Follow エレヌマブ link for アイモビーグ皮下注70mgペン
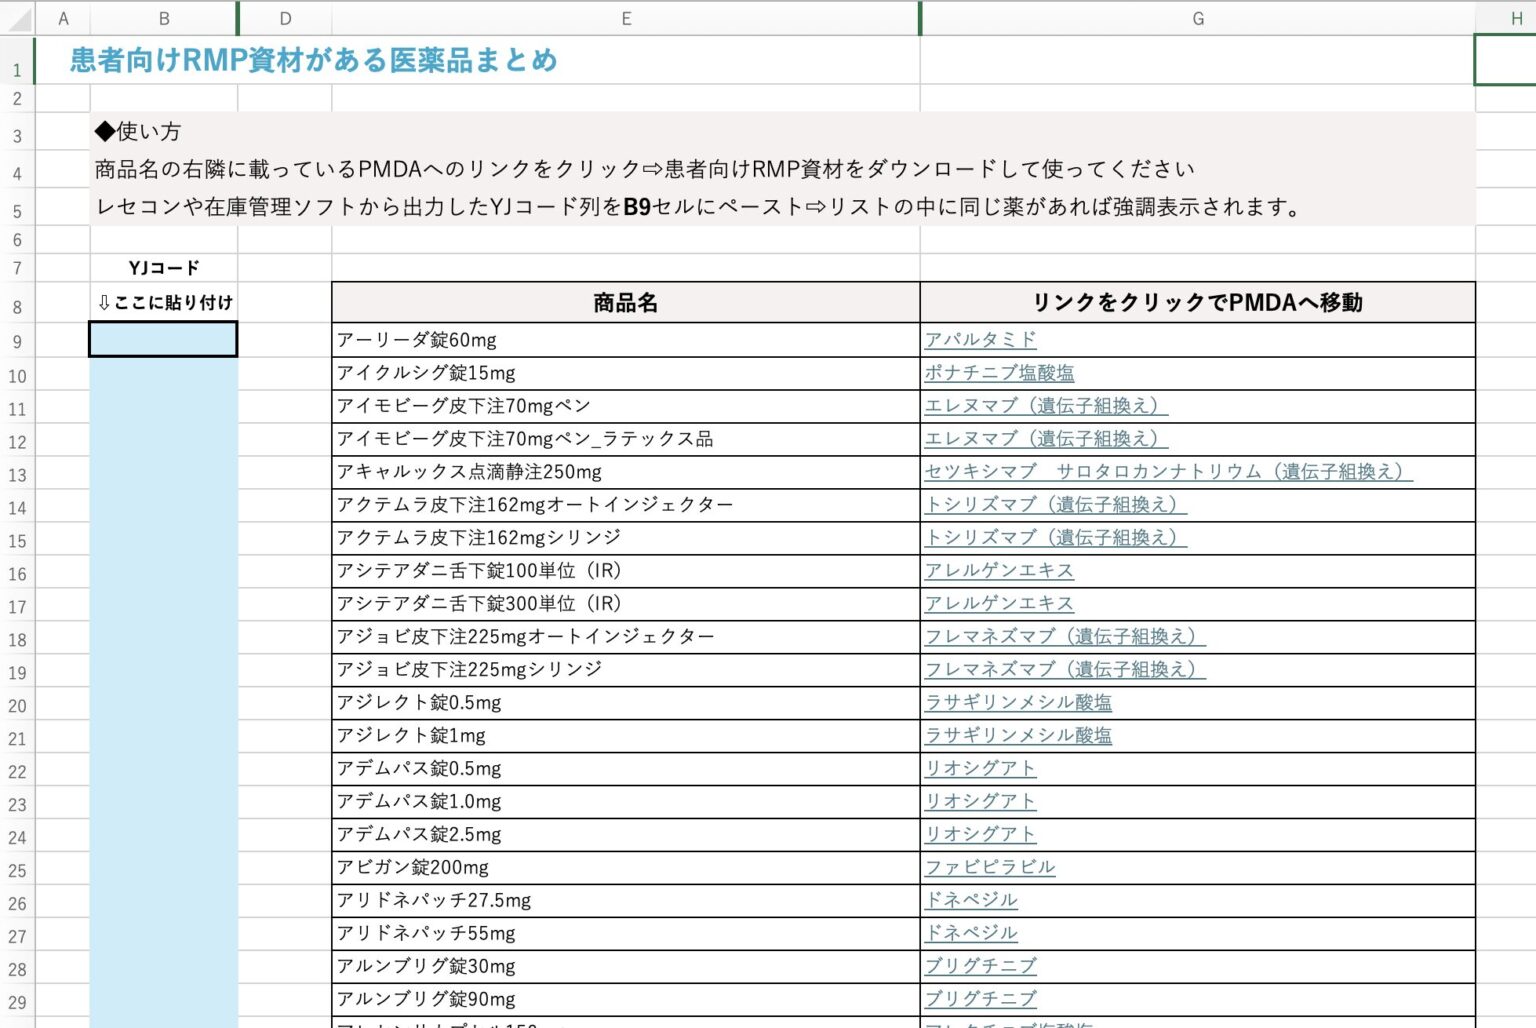This screenshot has width=1536, height=1028. pos(1046,405)
